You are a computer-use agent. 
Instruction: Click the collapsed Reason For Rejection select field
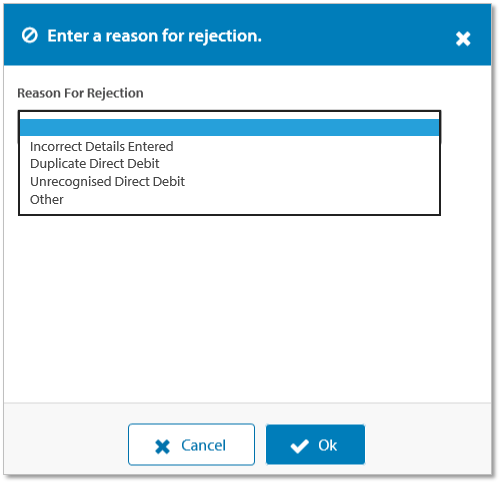(x=229, y=115)
